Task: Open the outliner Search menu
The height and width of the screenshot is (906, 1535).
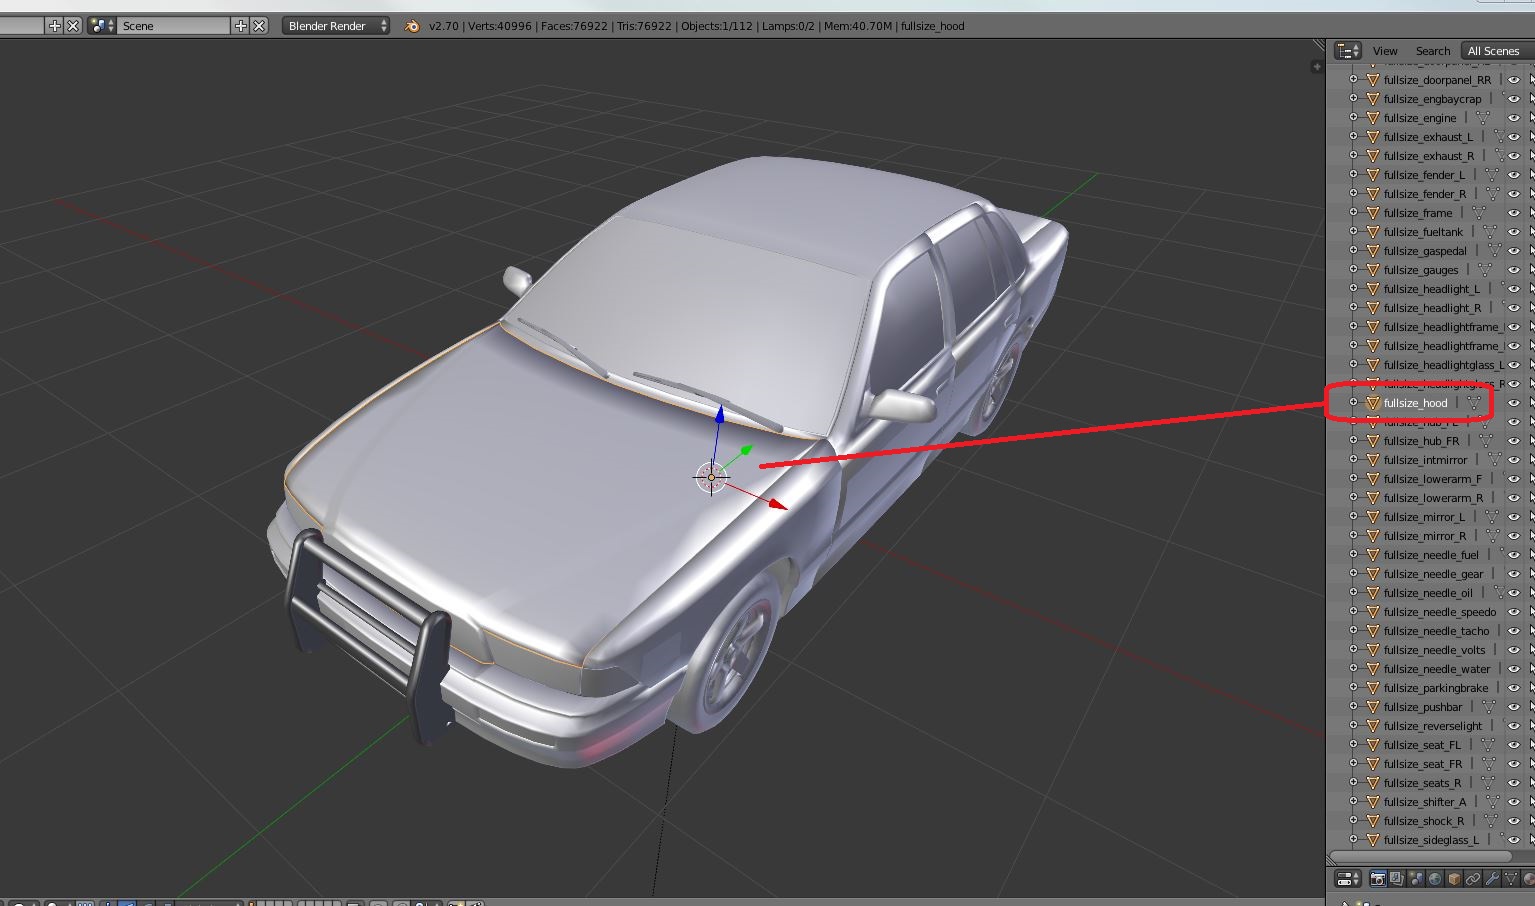Action: click(x=1433, y=51)
